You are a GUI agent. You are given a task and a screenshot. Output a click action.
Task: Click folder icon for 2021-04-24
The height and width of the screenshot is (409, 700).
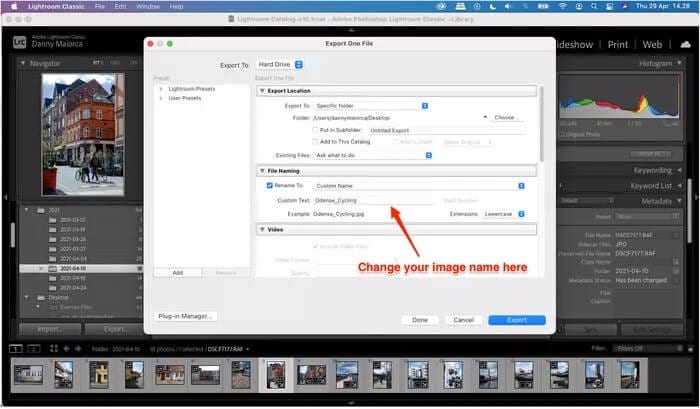tap(53, 288)
